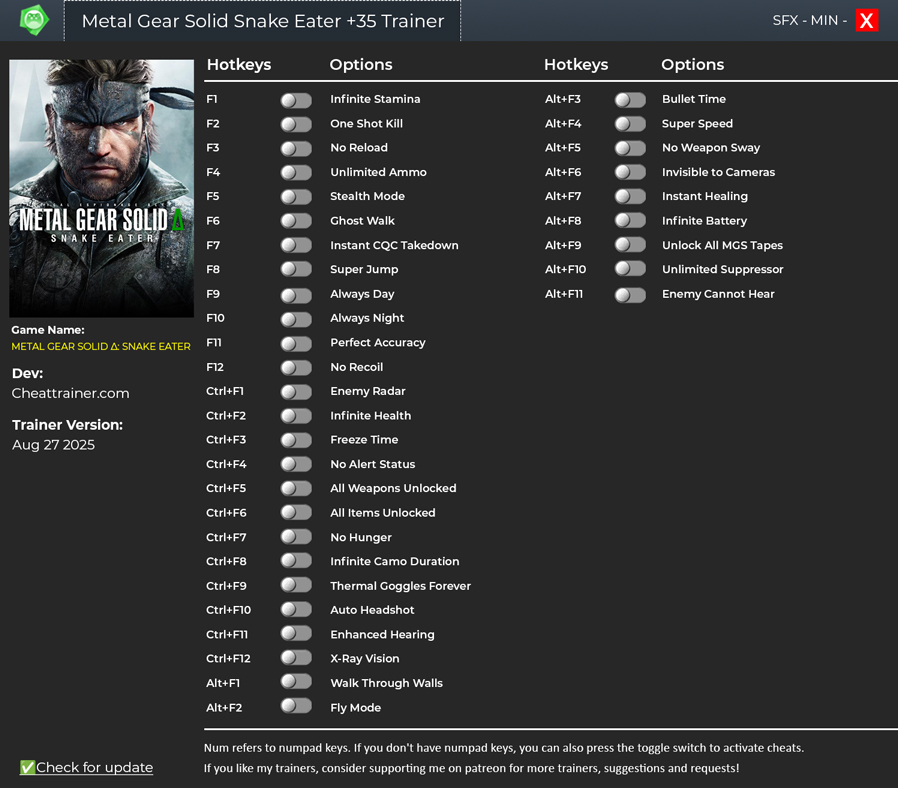The image size is (898, 788).
Task: Toggle Enemy Cannot Hear switch
Action: click(630, 295)
